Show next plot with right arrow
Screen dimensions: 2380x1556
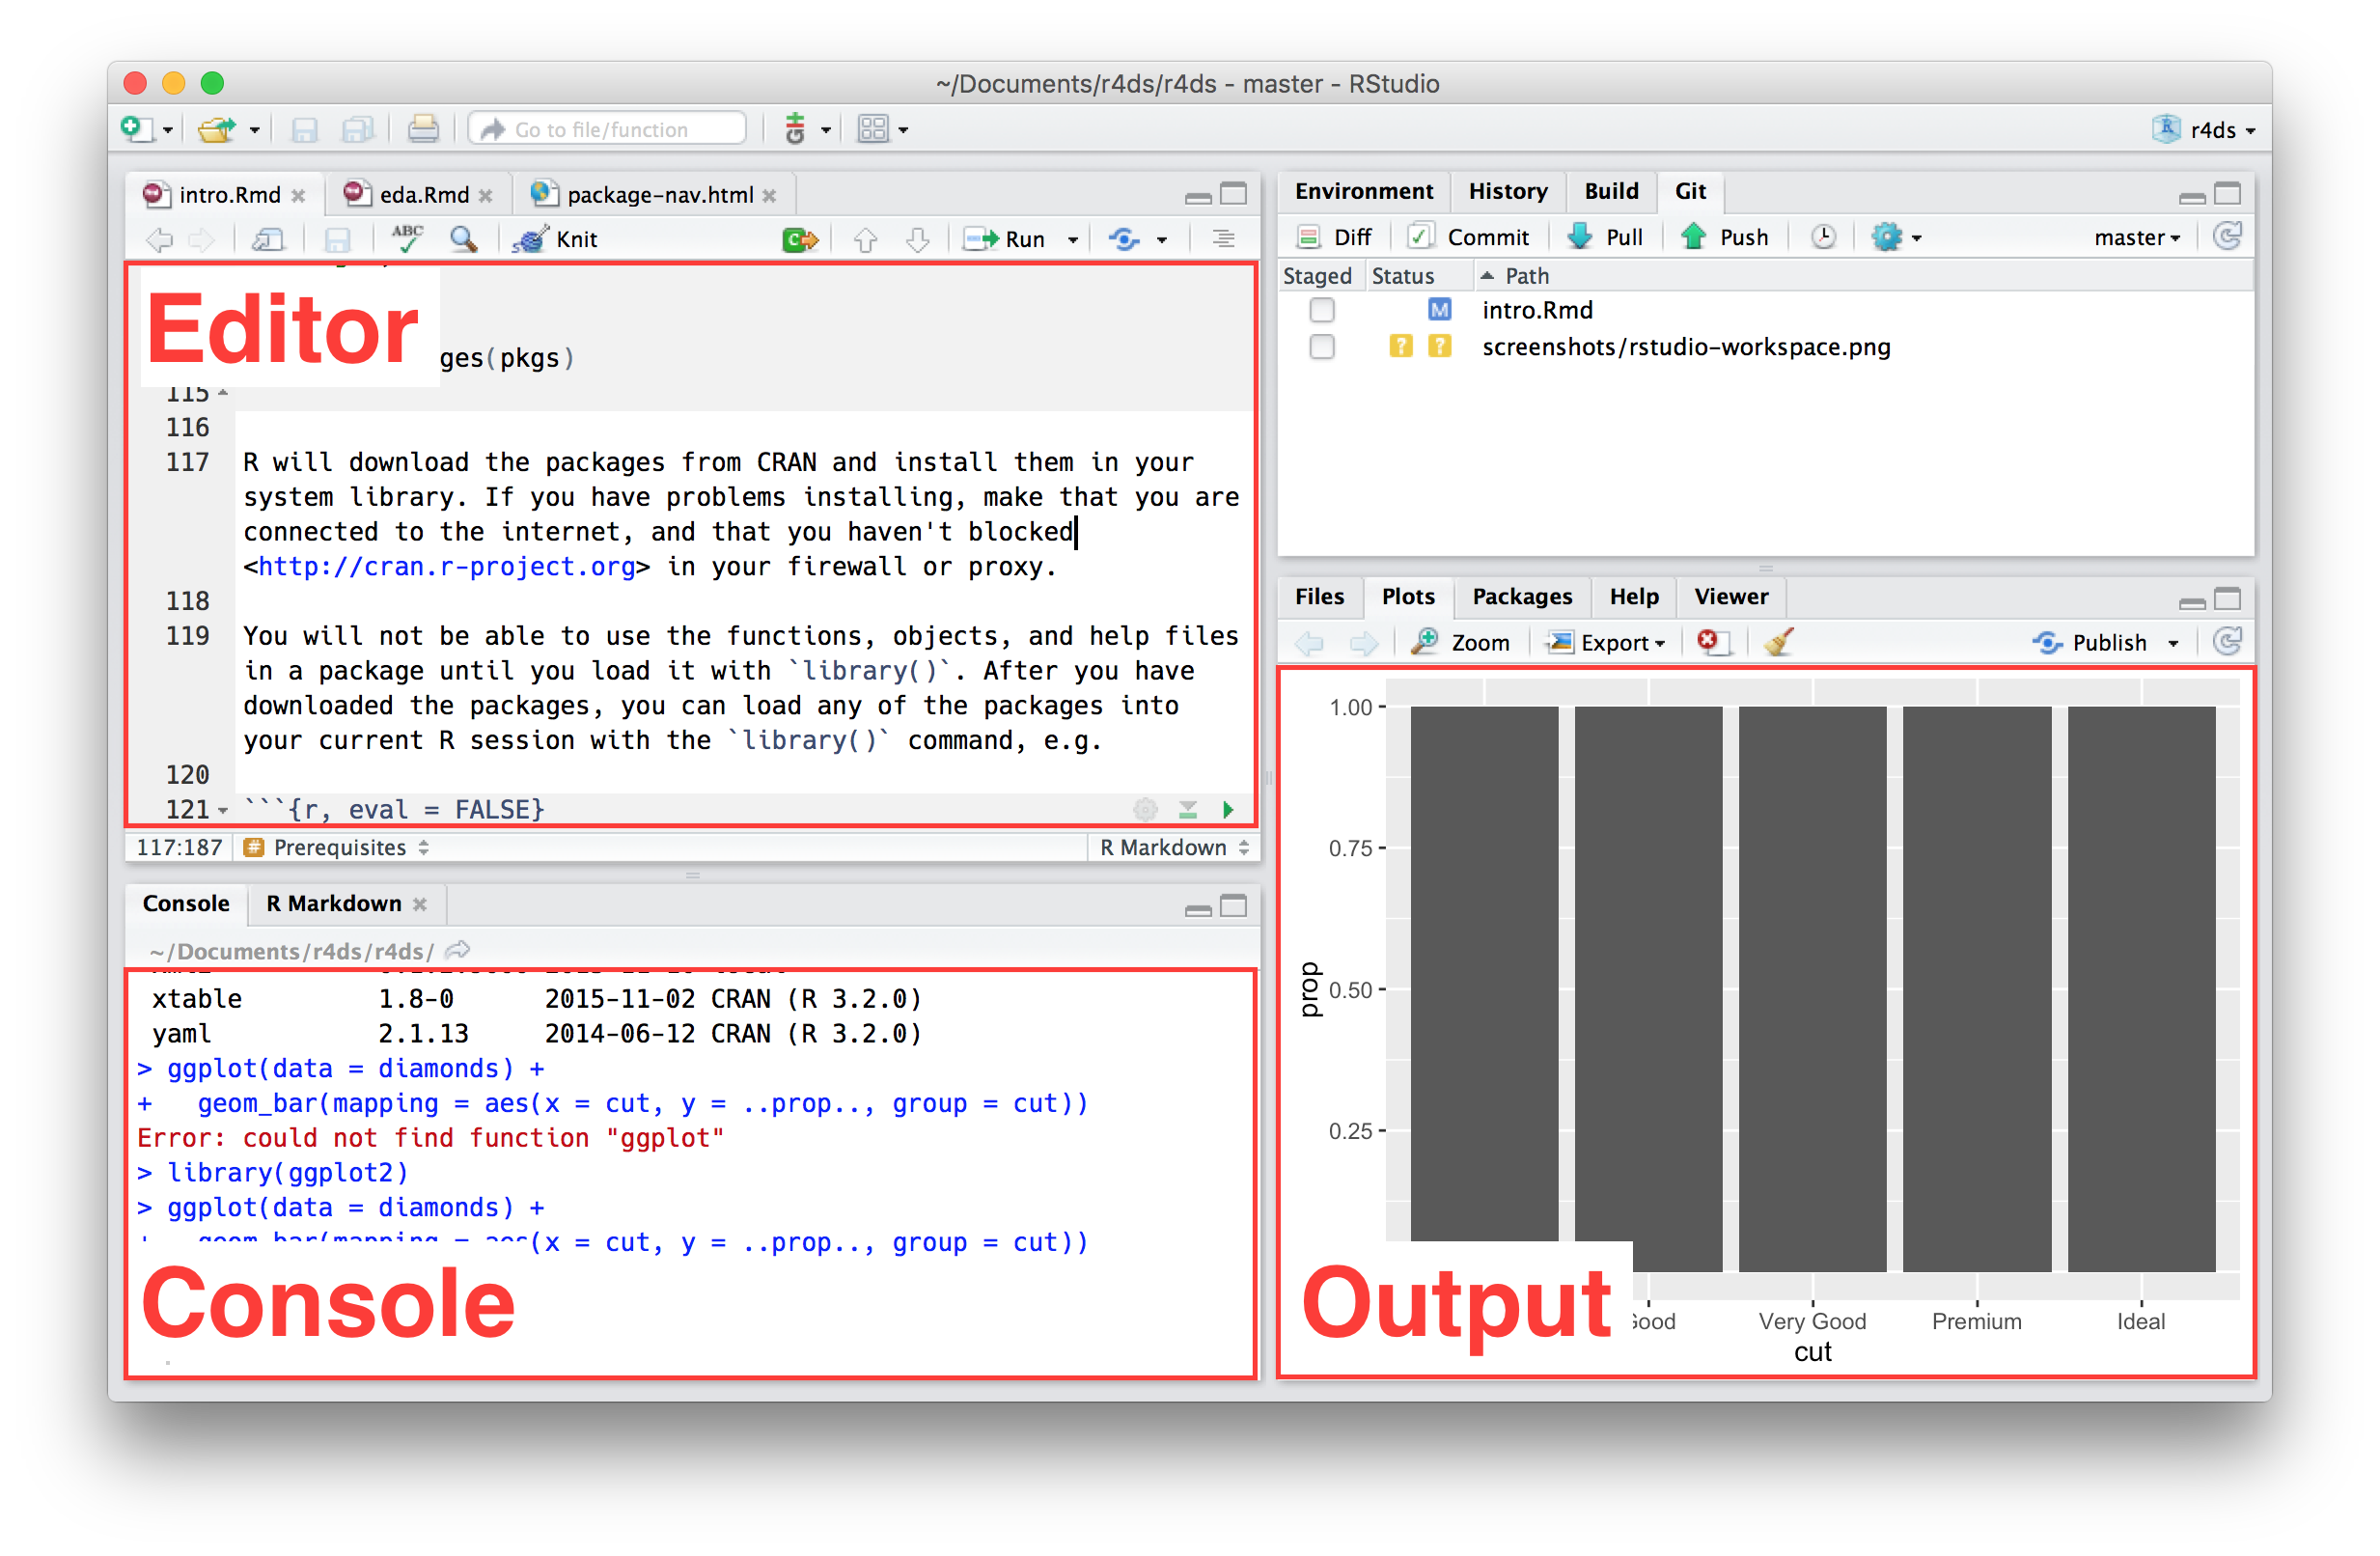click(x=1364, y=643)
